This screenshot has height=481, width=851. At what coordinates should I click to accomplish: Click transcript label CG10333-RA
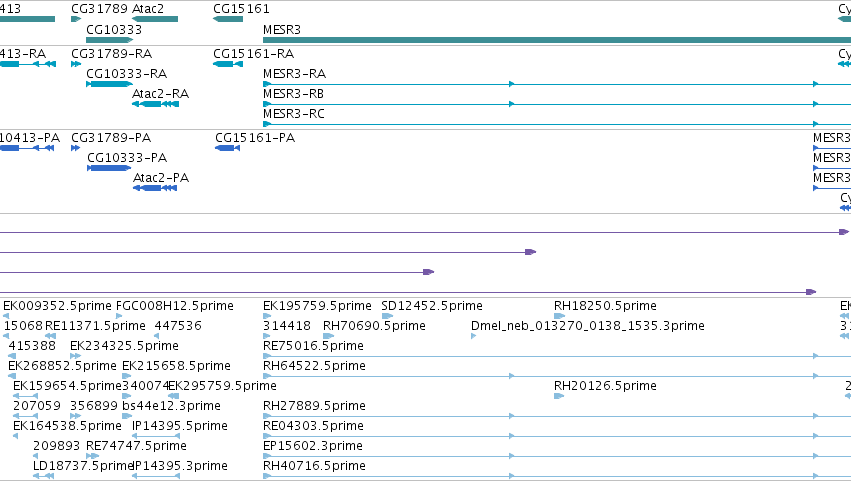(x=126, y=74)
